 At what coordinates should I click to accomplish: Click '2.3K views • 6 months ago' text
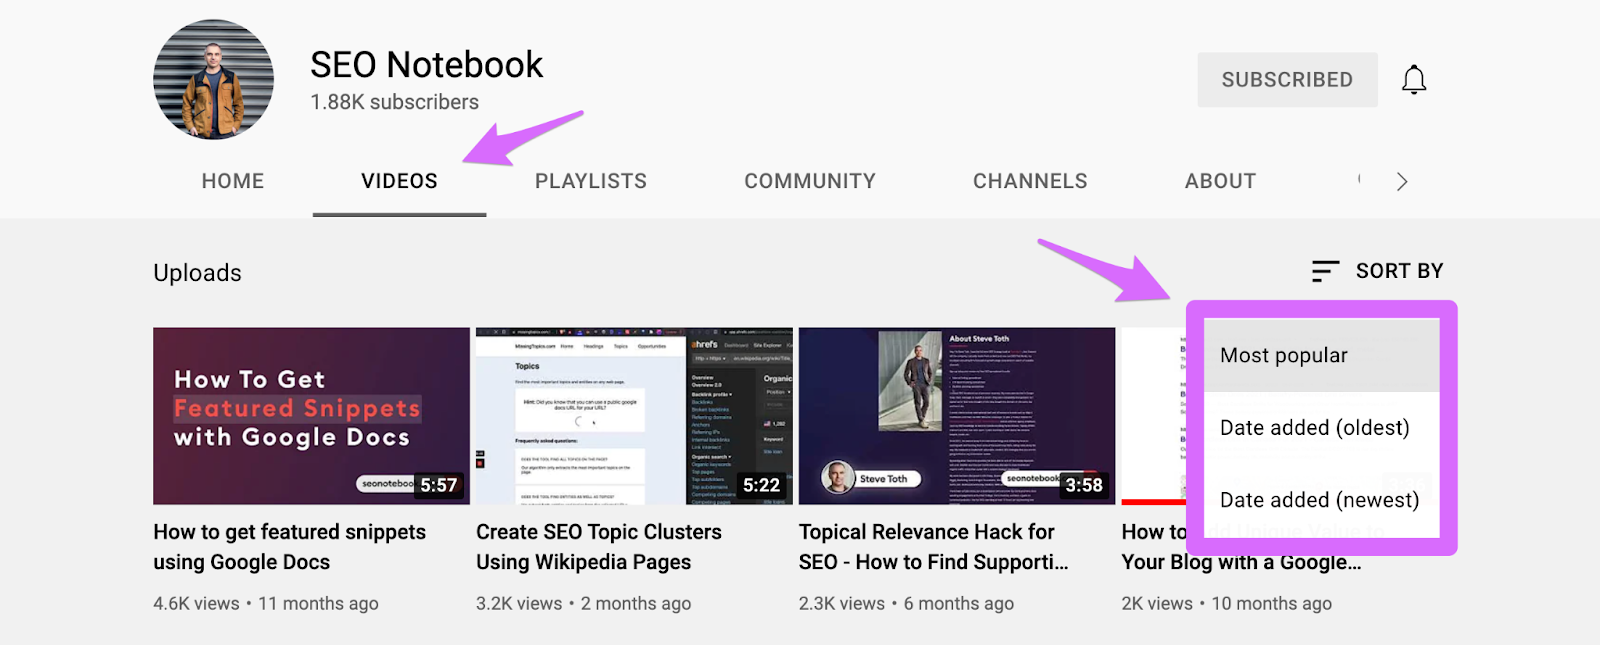tap(906, 603)
